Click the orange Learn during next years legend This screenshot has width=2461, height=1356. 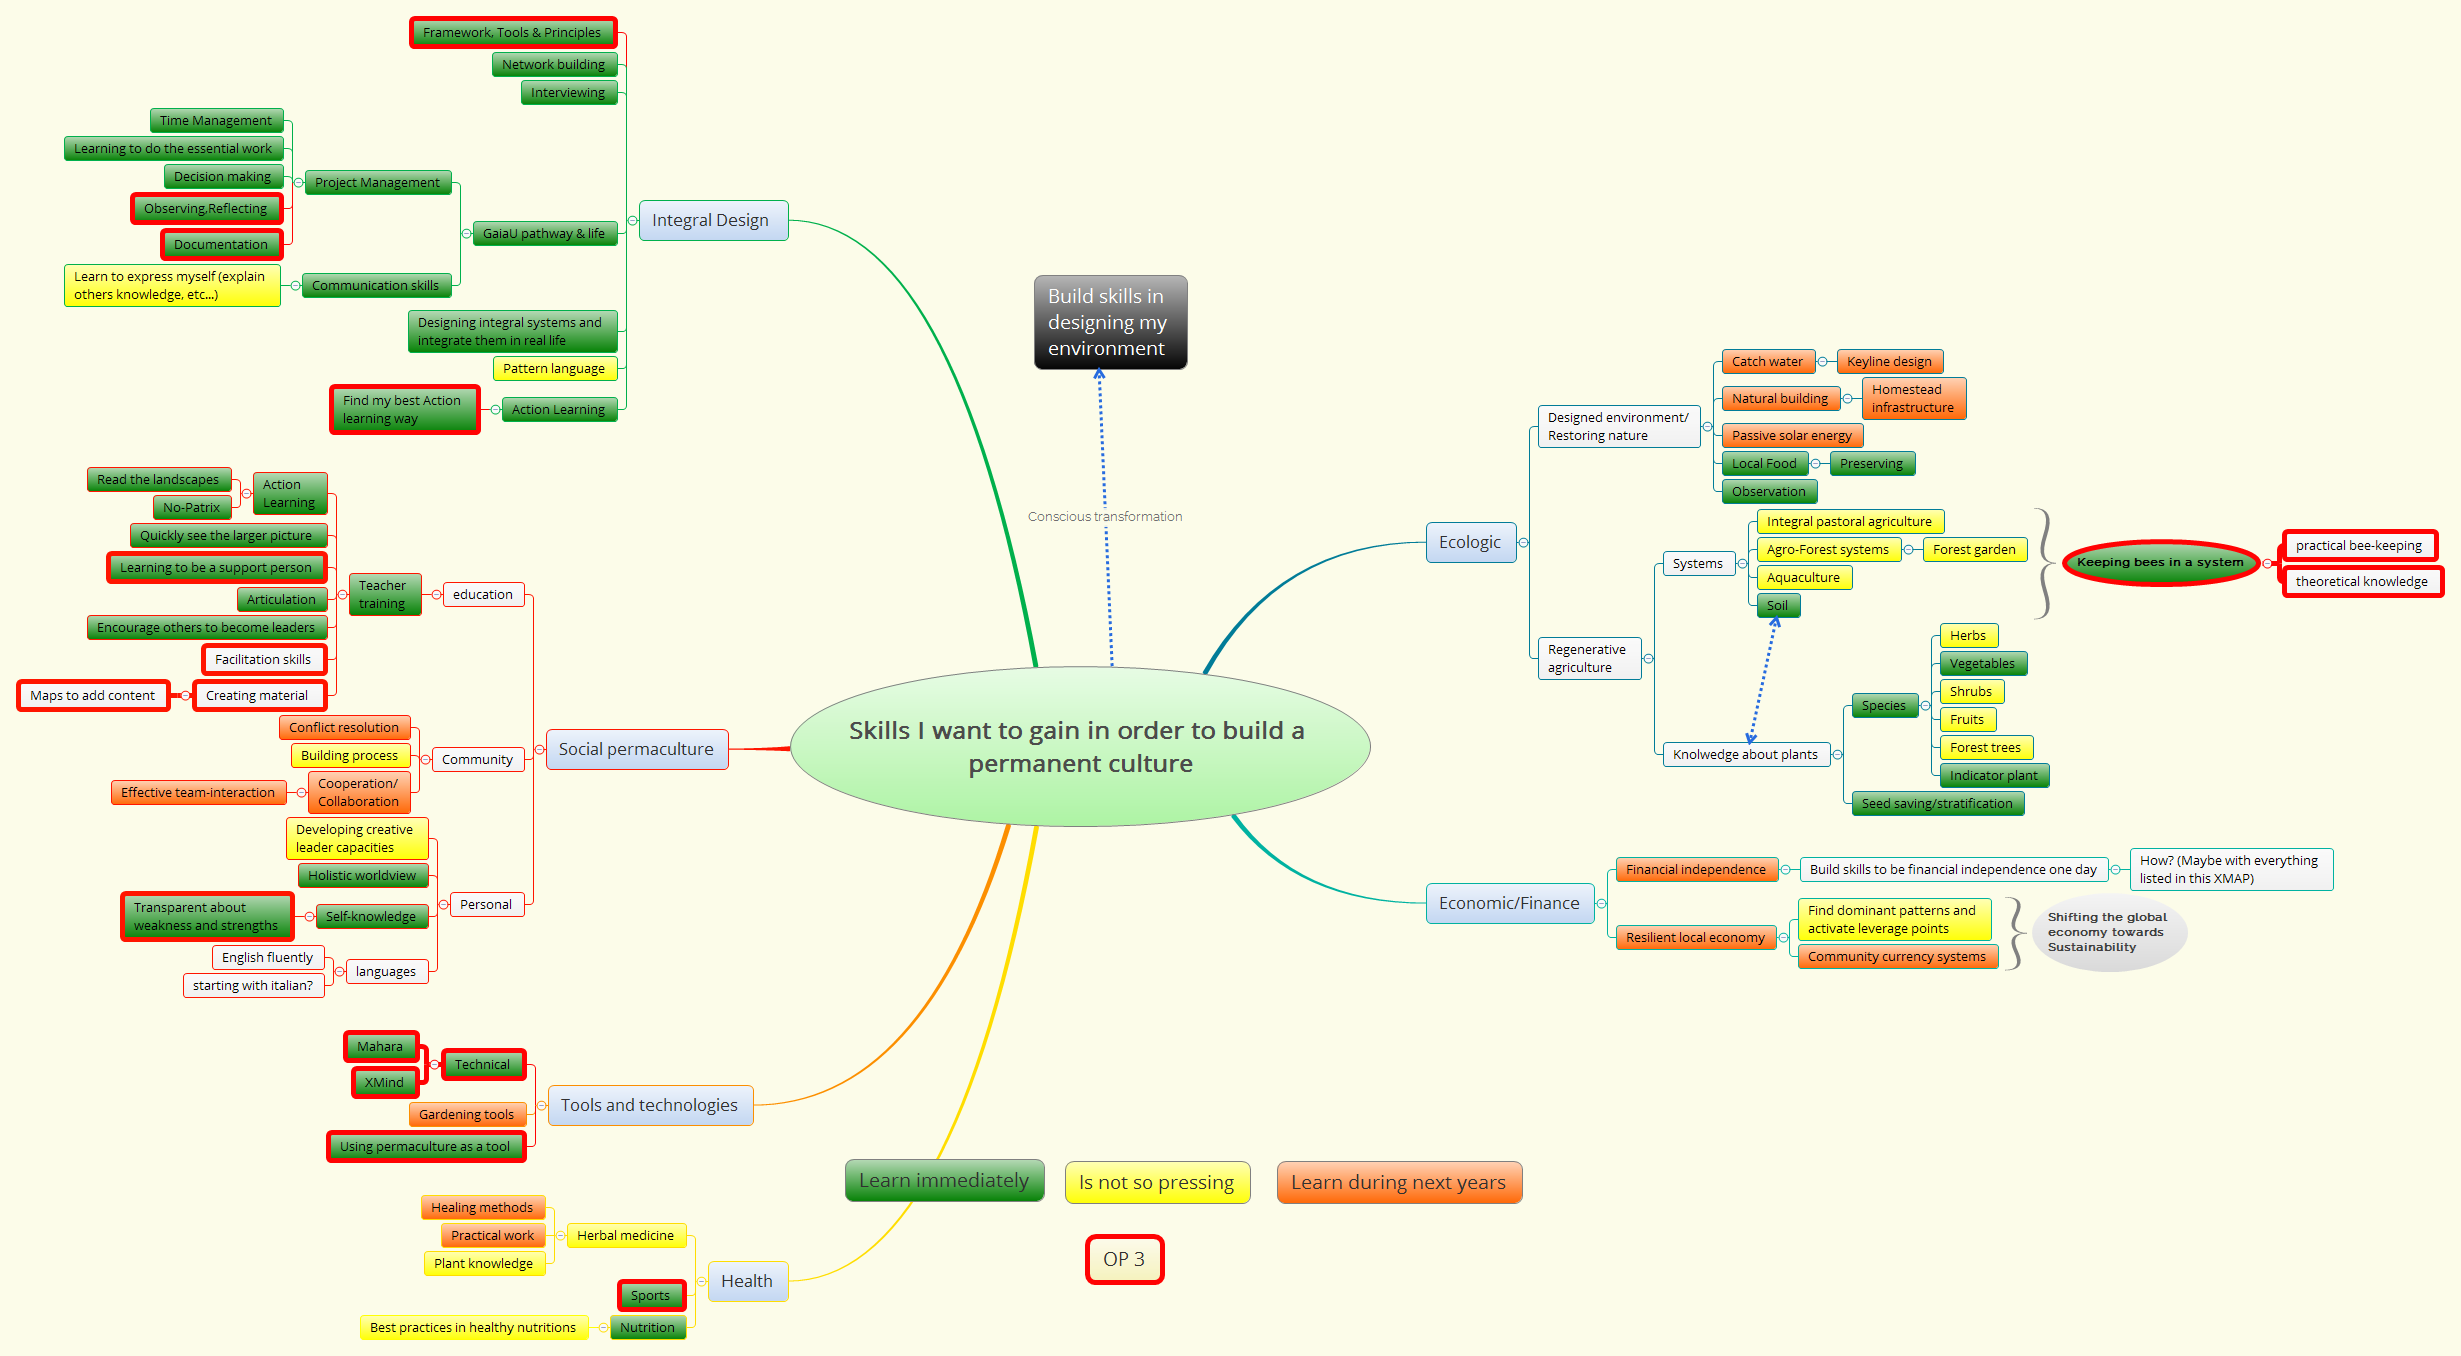[1397, 1183]
